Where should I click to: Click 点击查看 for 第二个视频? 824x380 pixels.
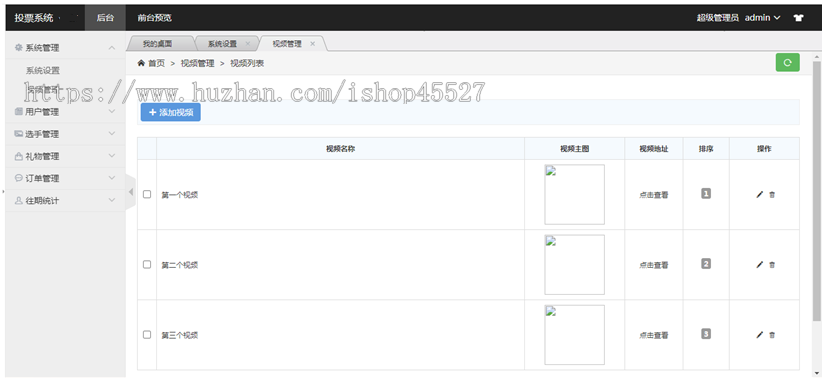[x=654, y=265]
